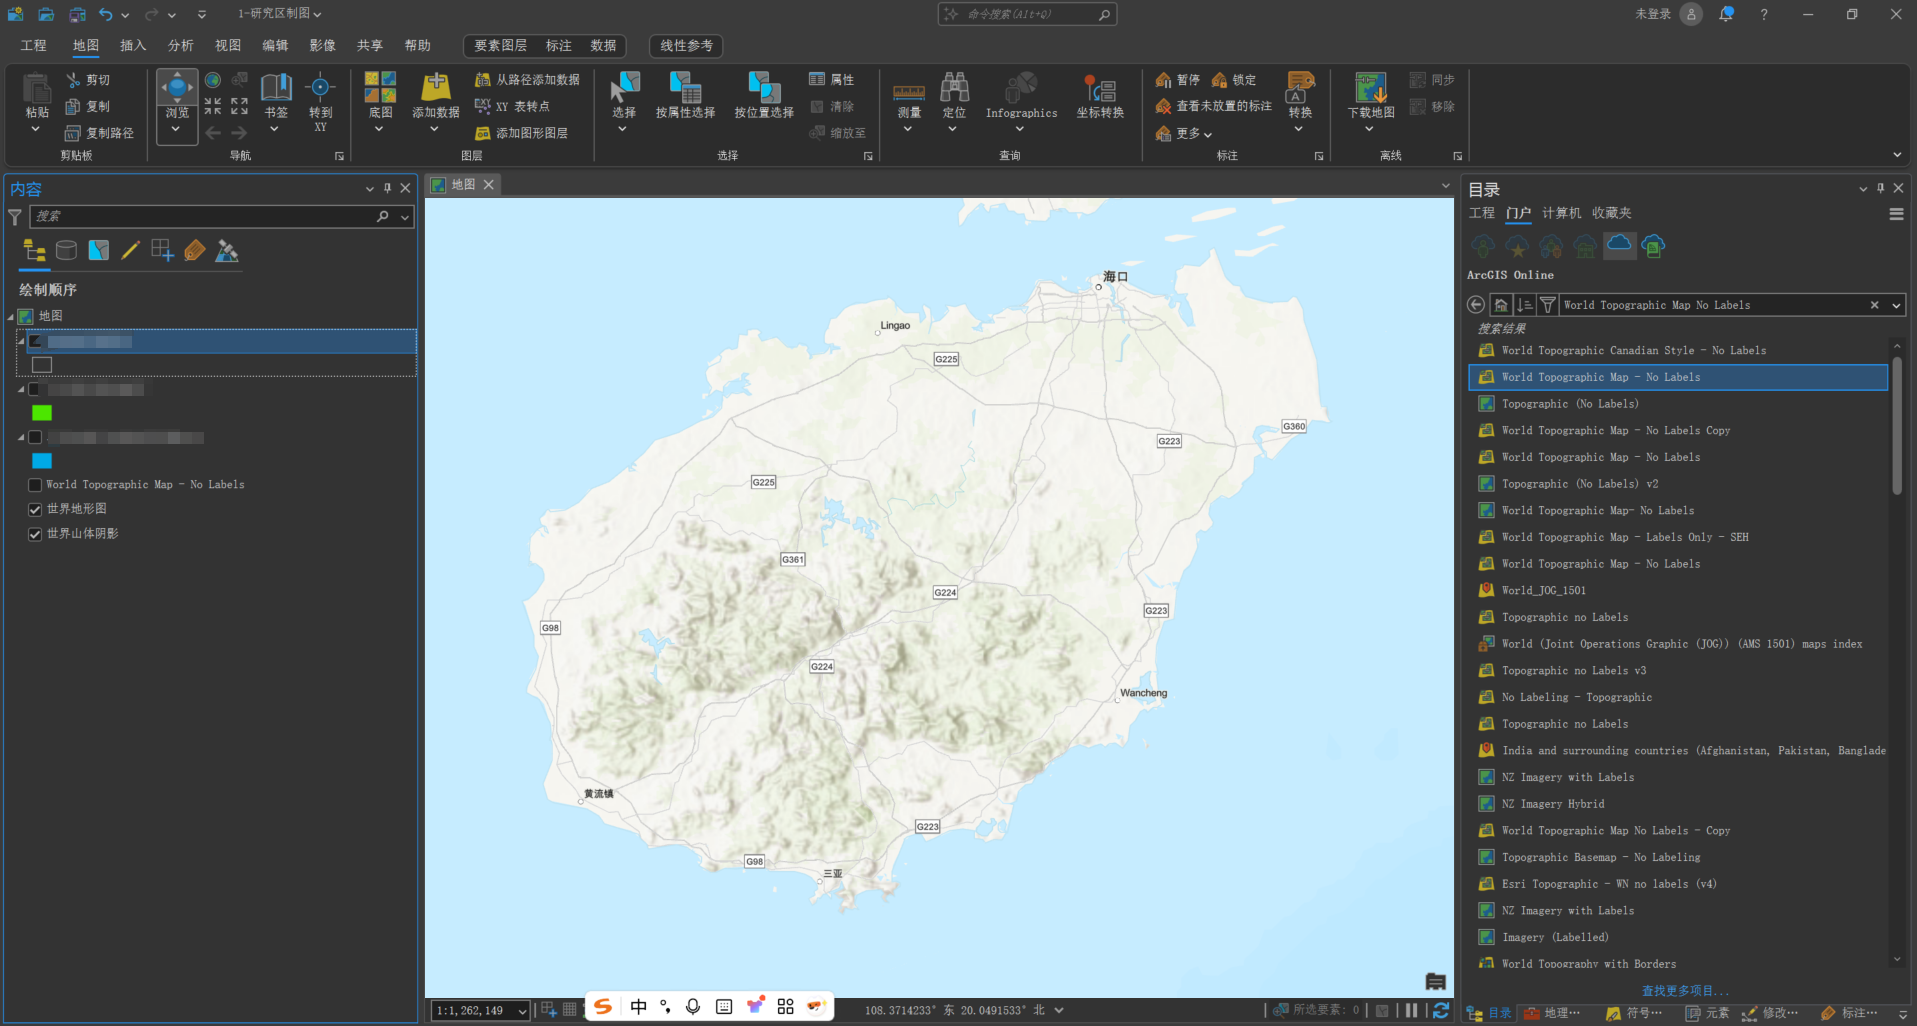Click the refresh icon in map status bar

1441,1010
